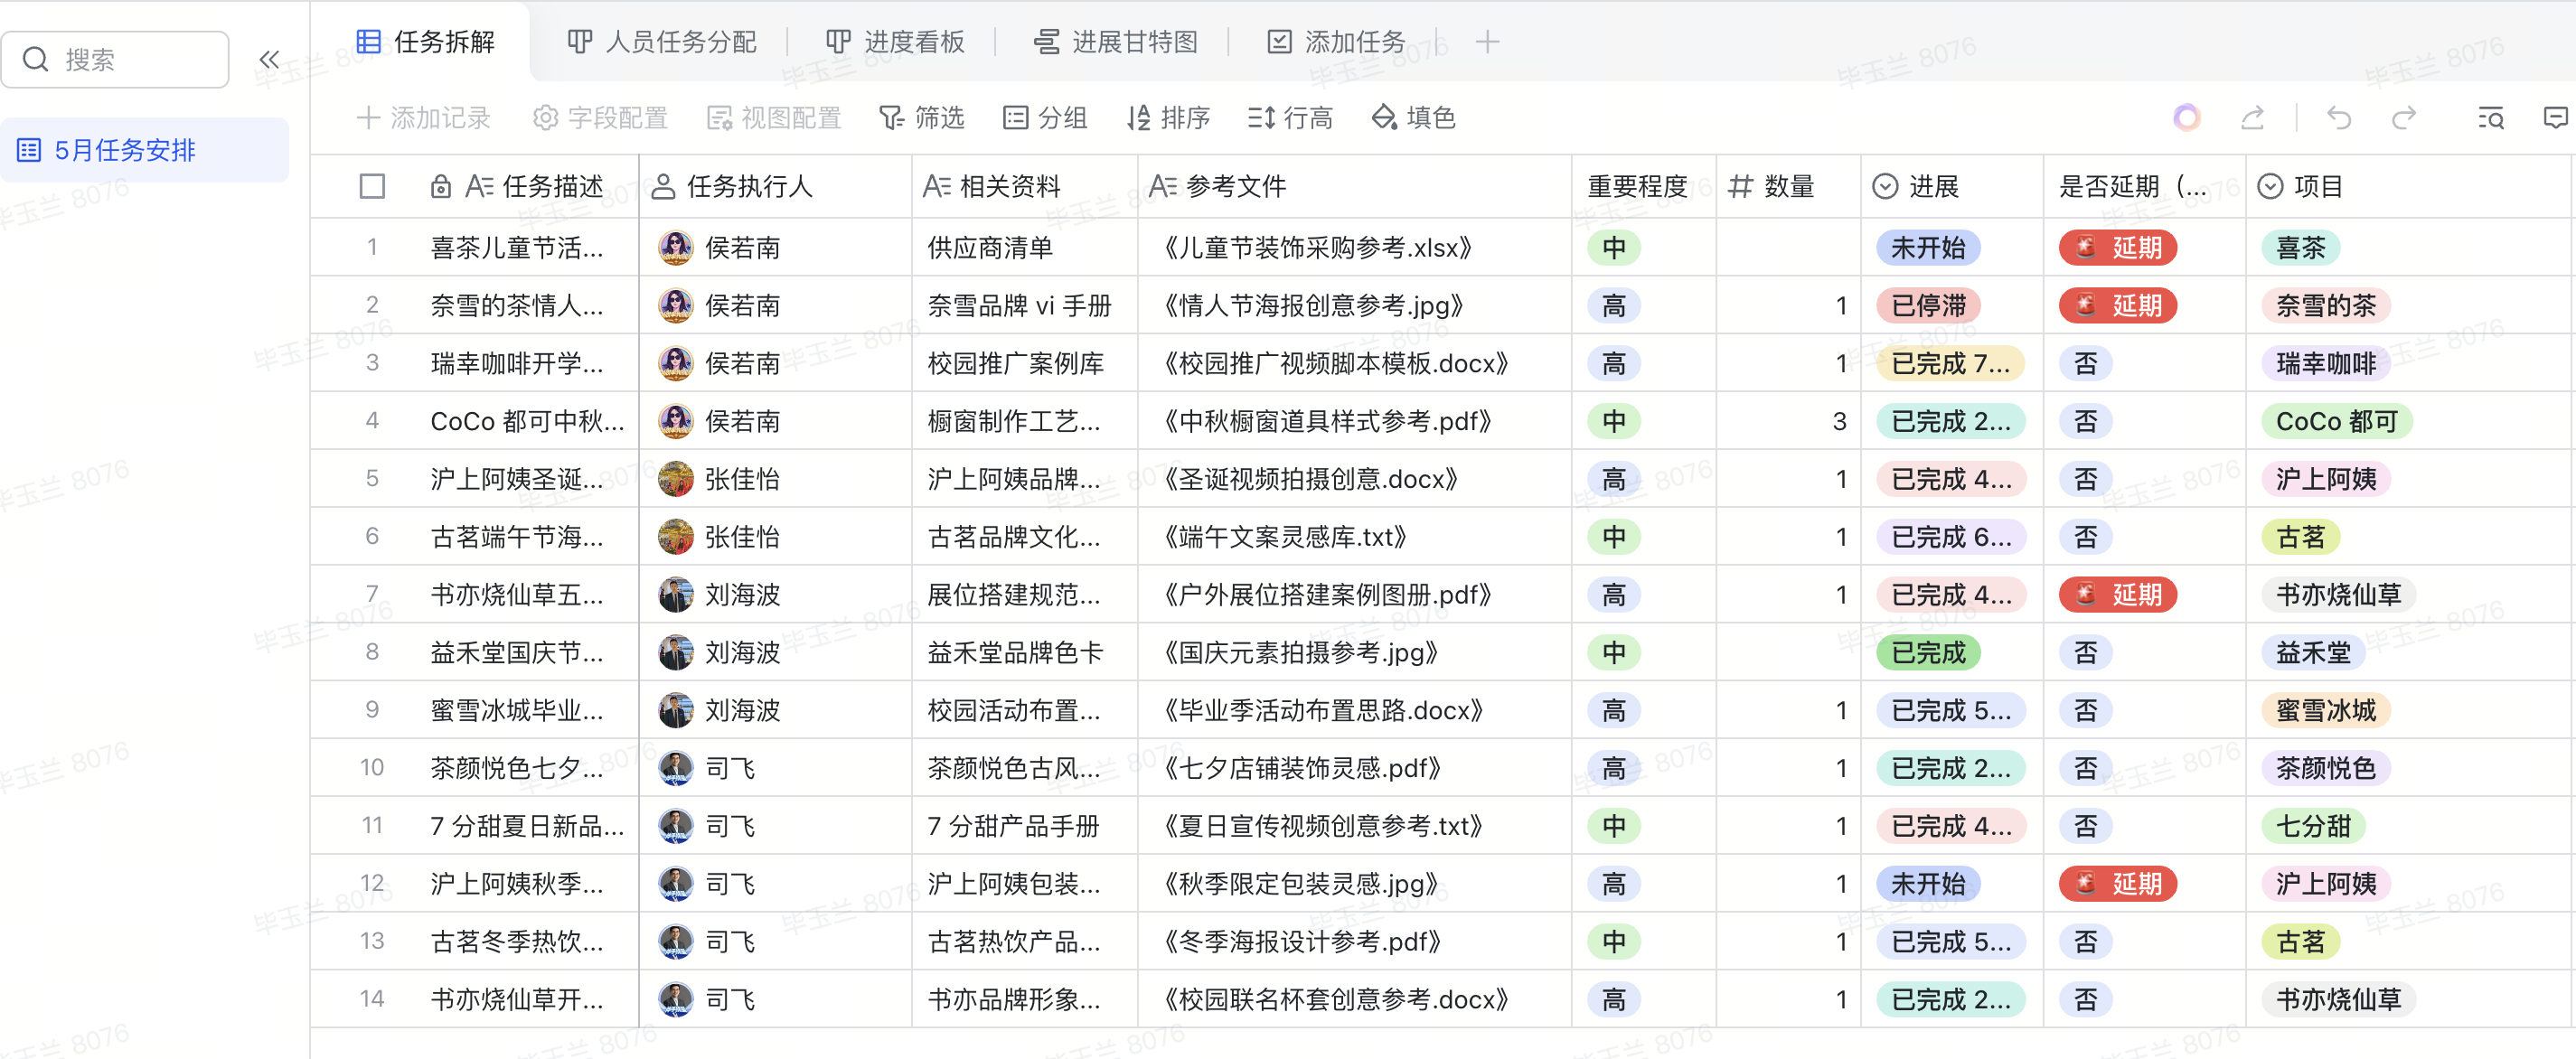Collapse the sidebar with double-chevron icon
Screen dimensions: 2576x1059
(x=269, y=60)
